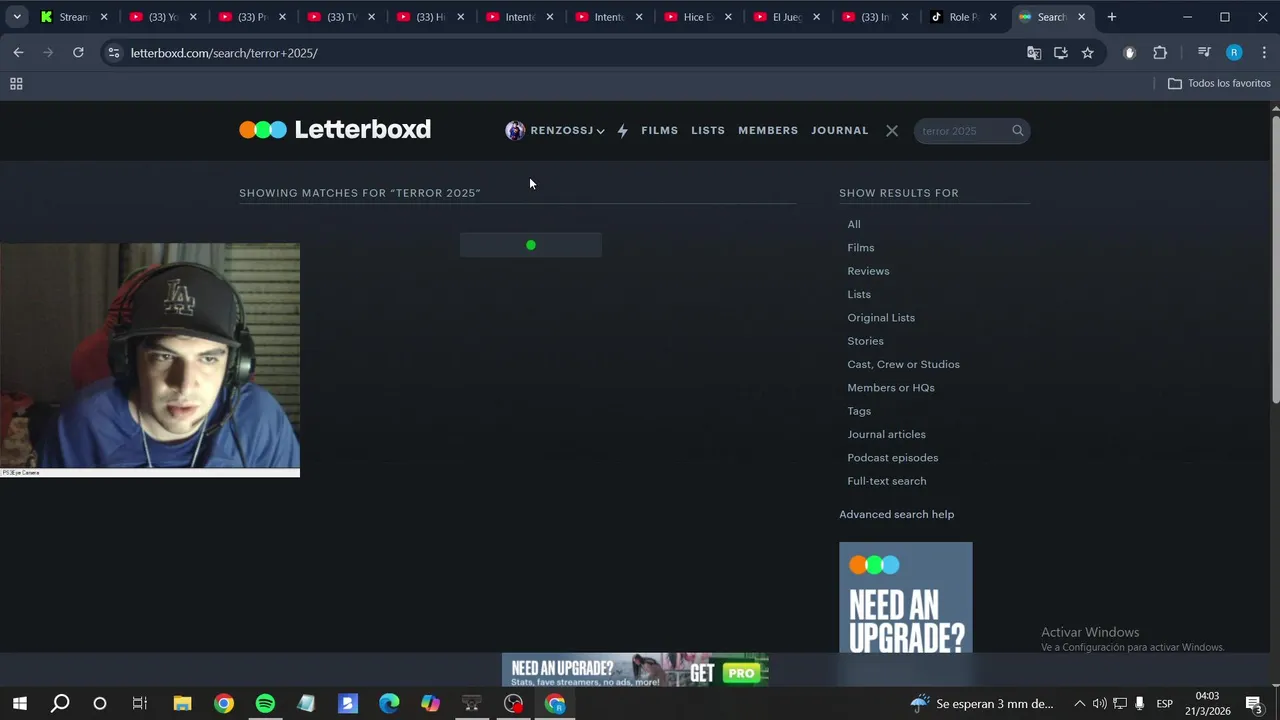Open the Letterboxd home logo
The height and width of the screenshot is (720, 1280).
point(335,129)
